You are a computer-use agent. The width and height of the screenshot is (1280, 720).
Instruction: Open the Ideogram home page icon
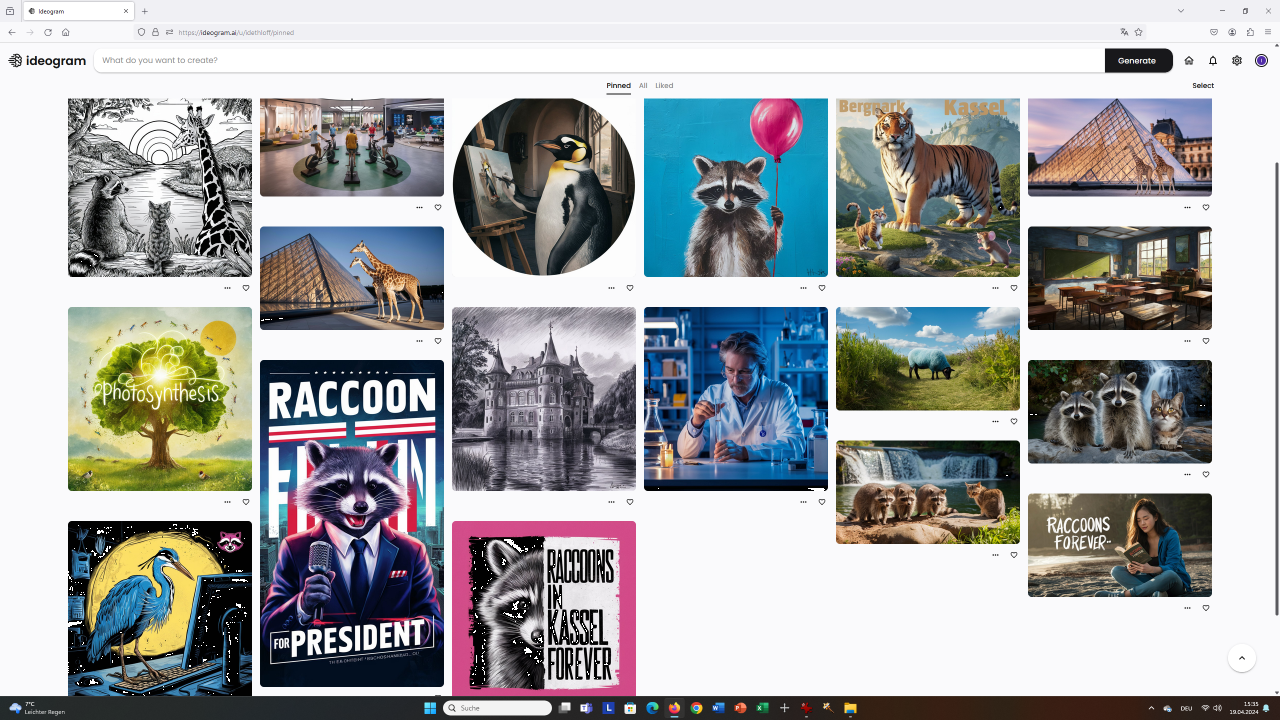point(1189,60)
